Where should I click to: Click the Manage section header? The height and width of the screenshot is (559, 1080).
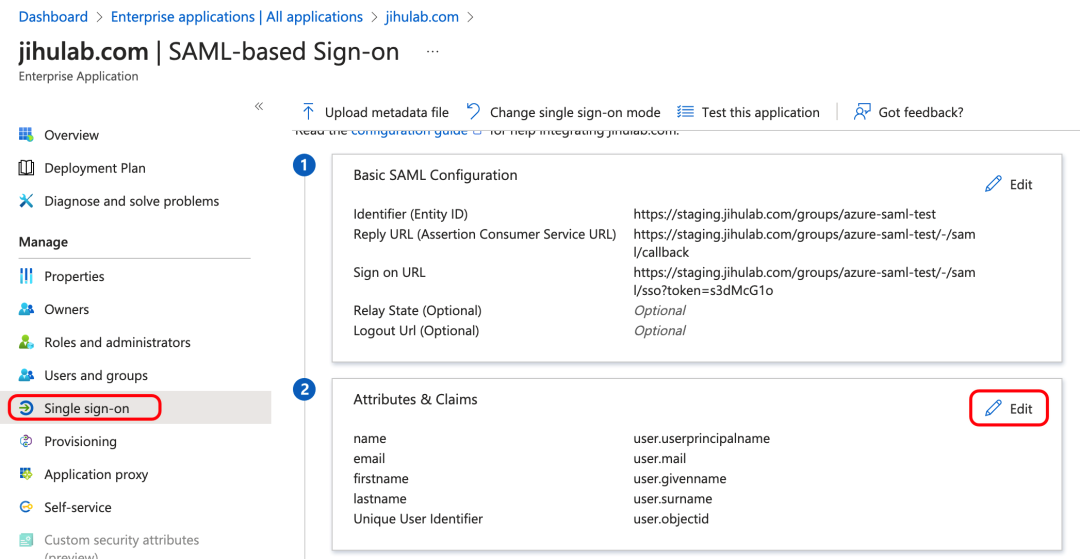[x=43, y=242]
